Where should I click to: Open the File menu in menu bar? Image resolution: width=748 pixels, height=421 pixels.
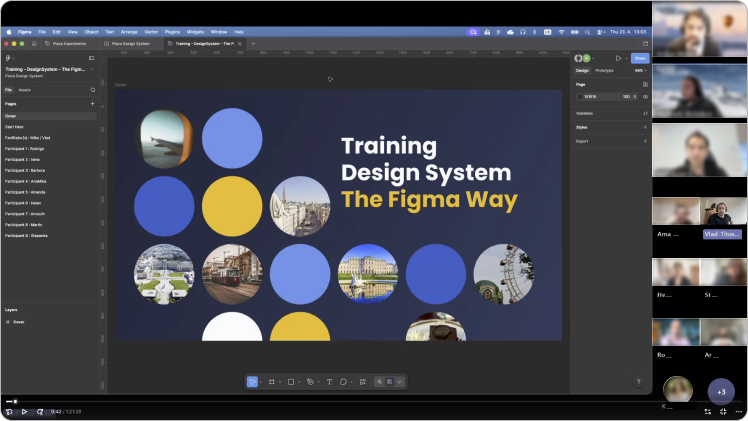[x=42, y=32]
